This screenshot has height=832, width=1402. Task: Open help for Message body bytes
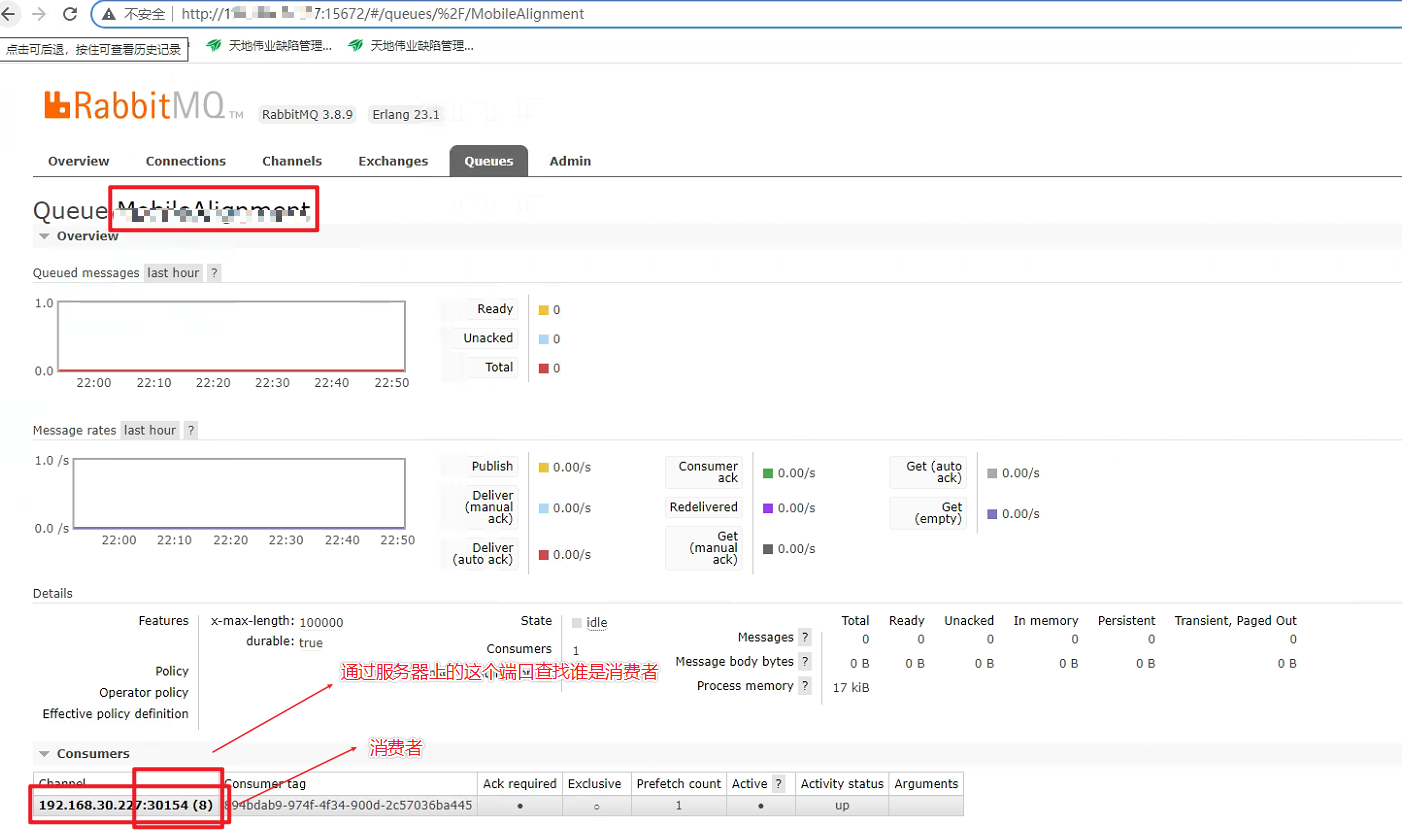pos(805,661)
